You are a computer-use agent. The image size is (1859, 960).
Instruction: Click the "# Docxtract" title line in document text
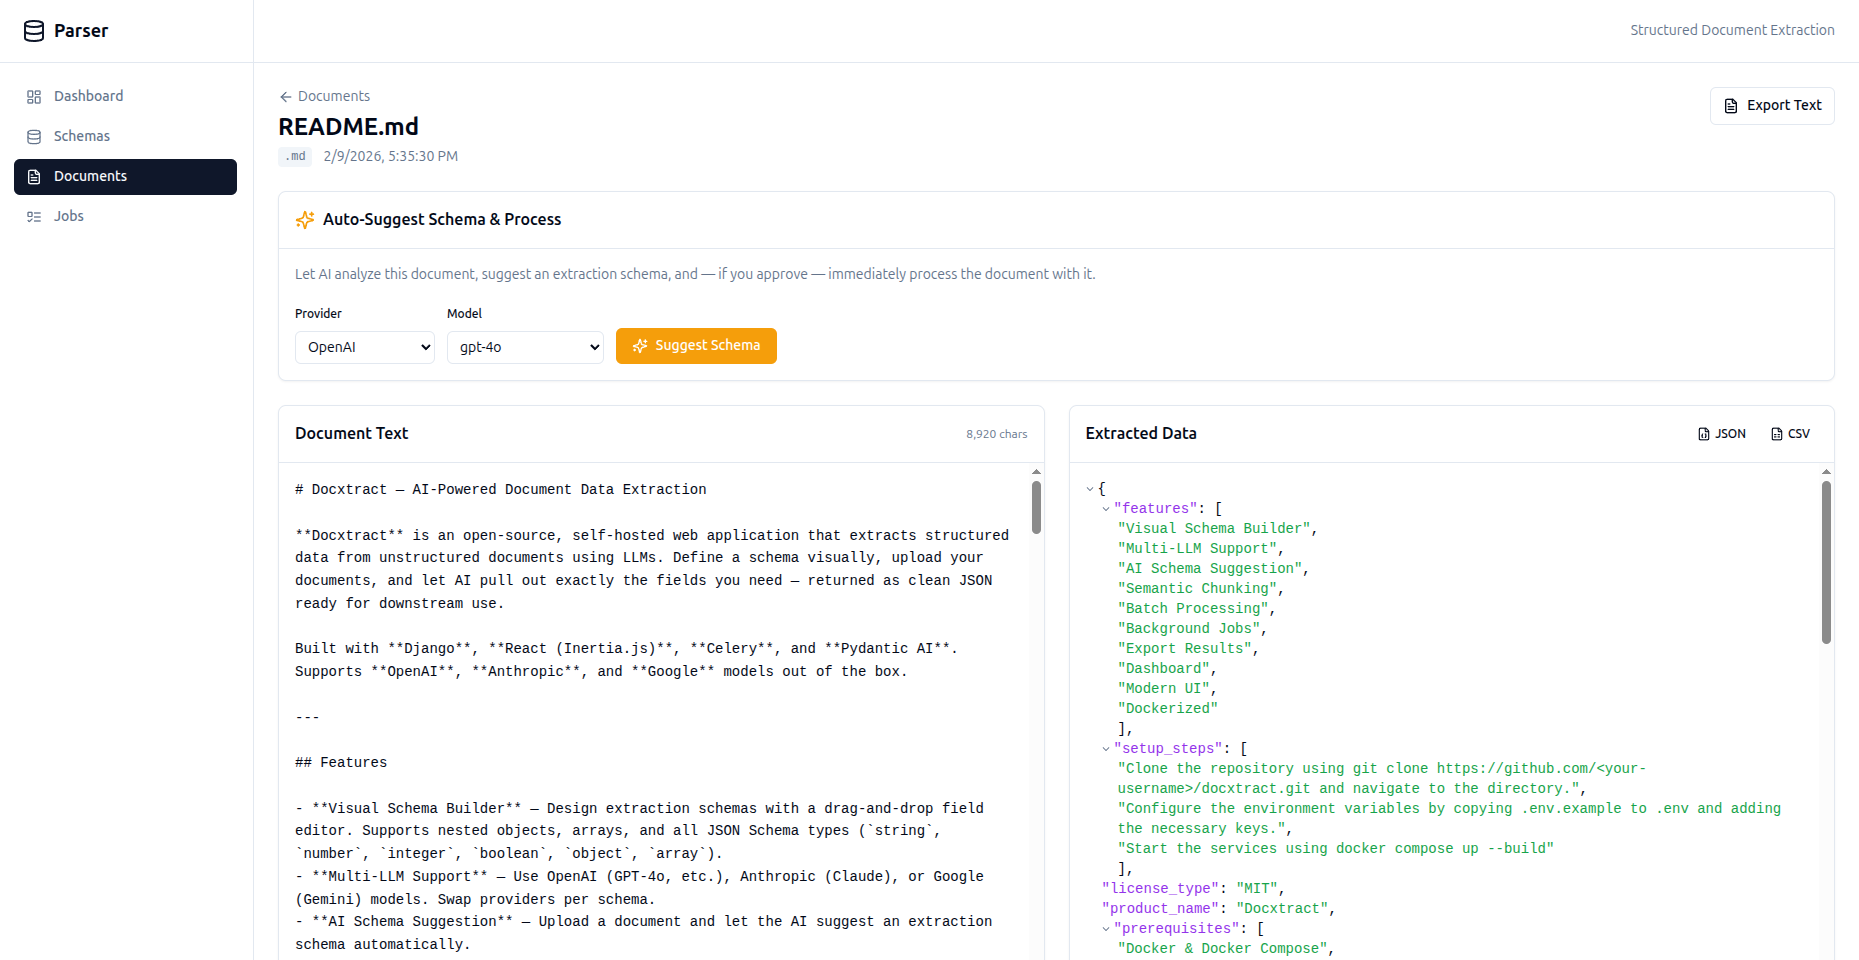pyautogui.click(x=501, y=490)
